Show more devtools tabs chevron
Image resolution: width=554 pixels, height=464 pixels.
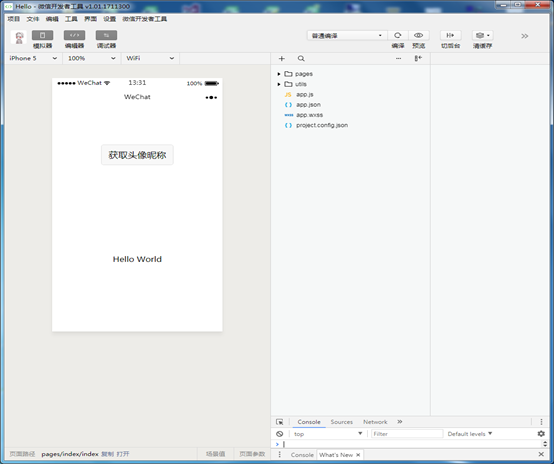(x=400, y=422)
